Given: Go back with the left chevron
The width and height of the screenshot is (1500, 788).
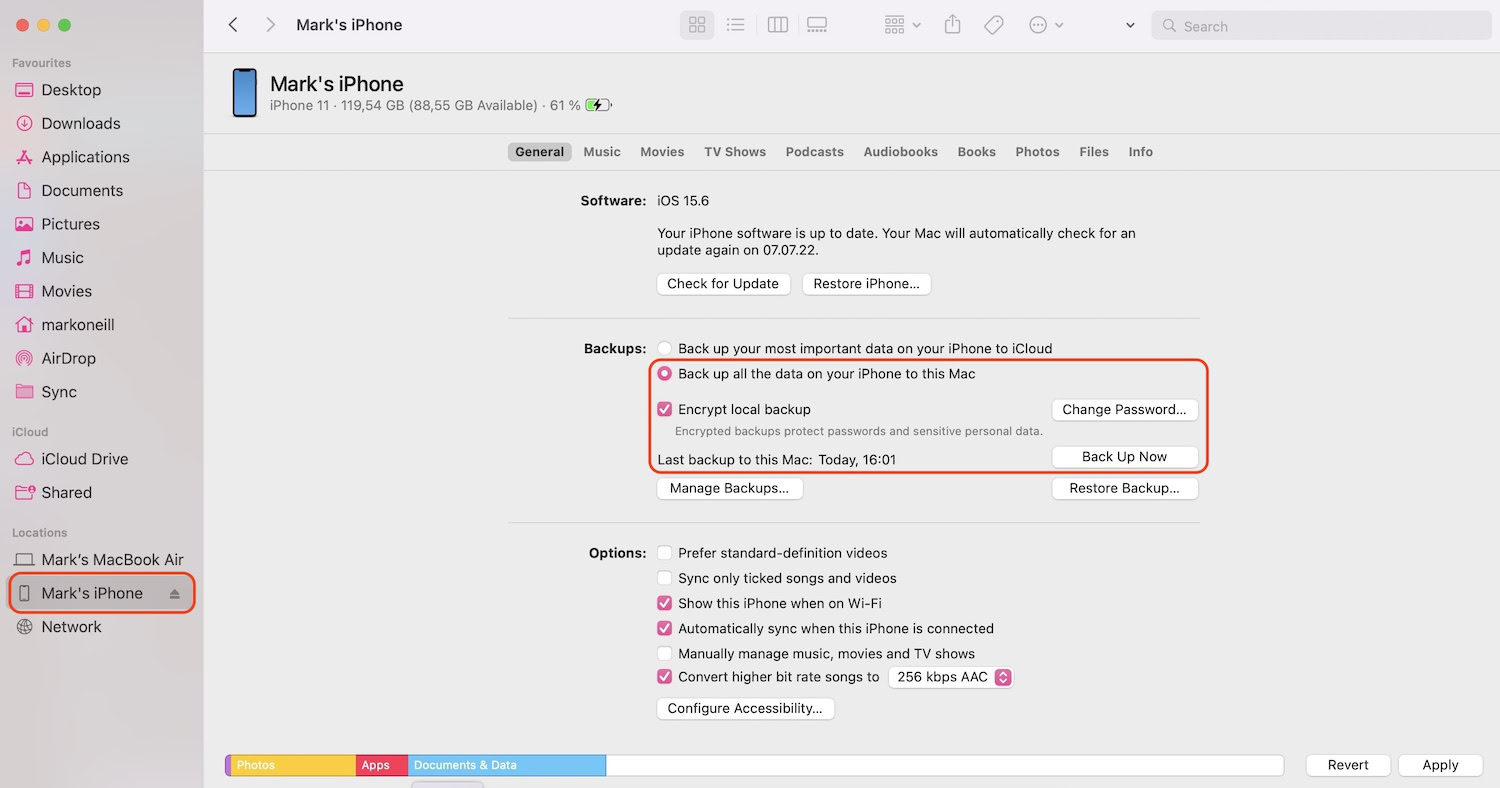Looking at the screenshot, I should (233, 26).
